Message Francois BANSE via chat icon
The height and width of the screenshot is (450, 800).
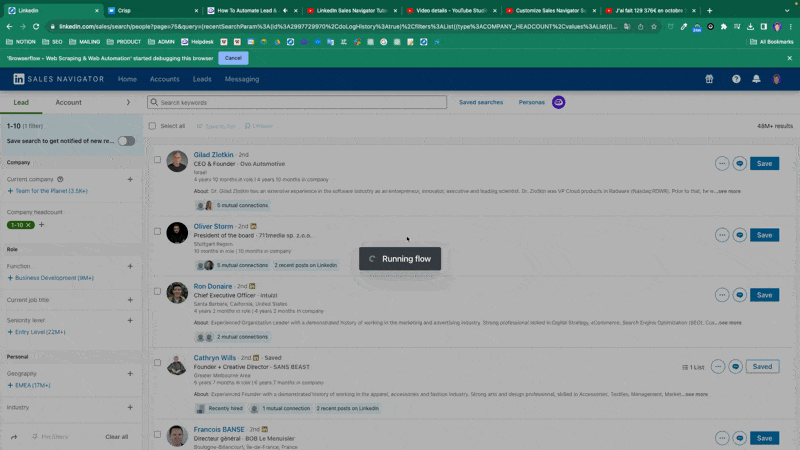(x=740, y=438)
